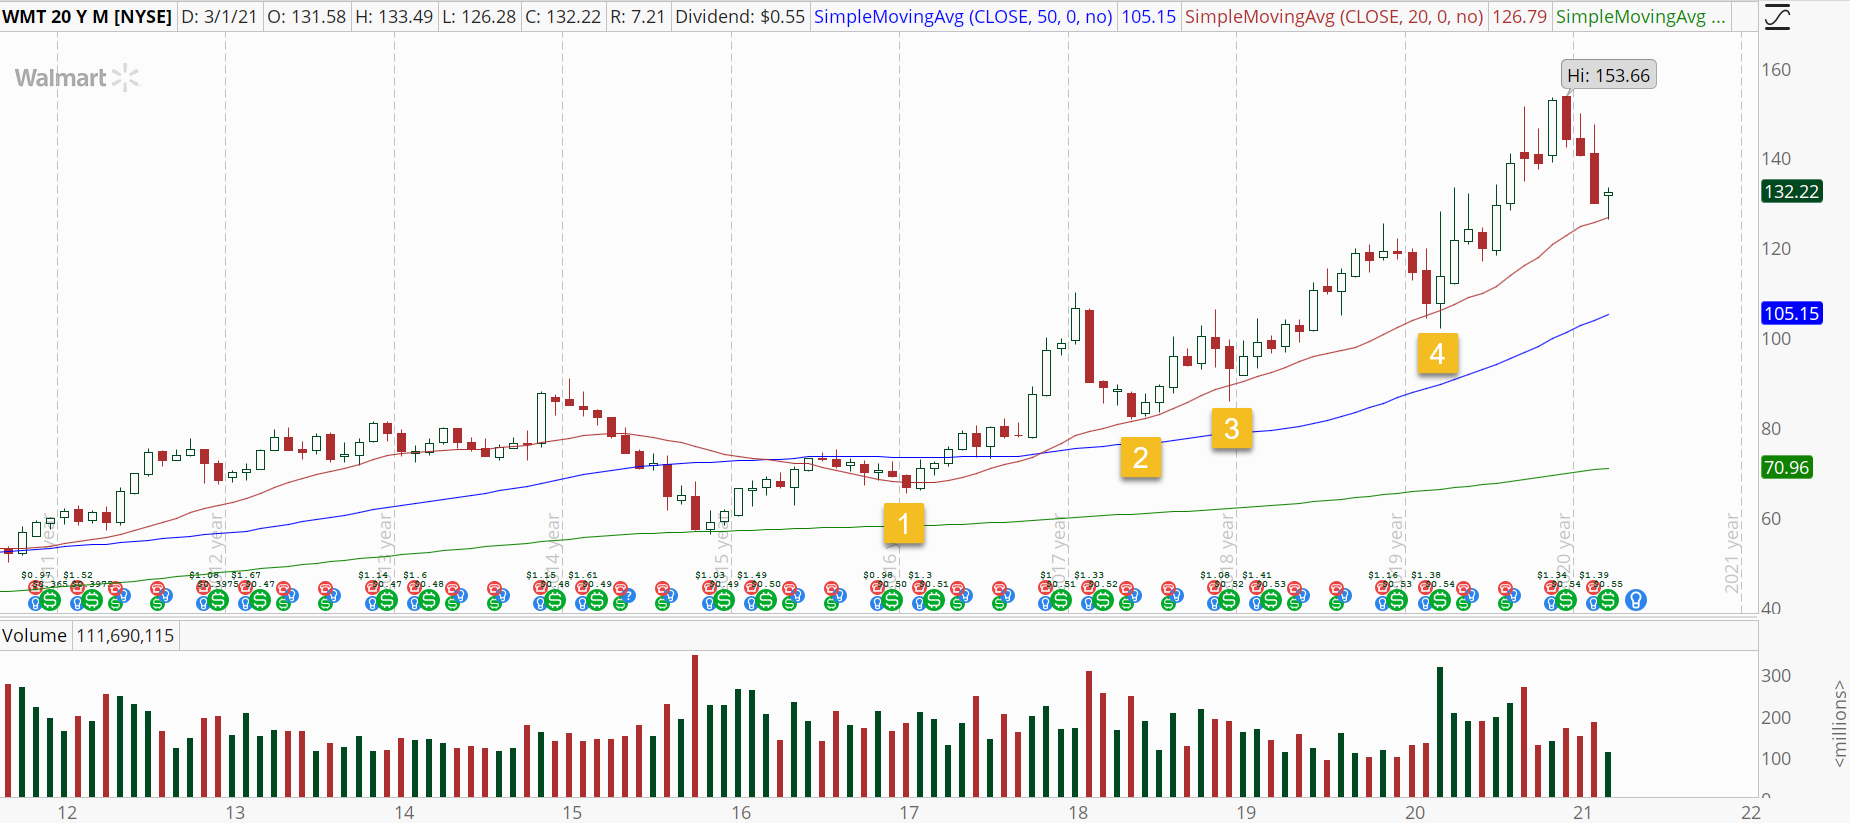1850x823 pixels.
Task: Click the 200 volume axis label
Action: click(x=1776, y=717)
